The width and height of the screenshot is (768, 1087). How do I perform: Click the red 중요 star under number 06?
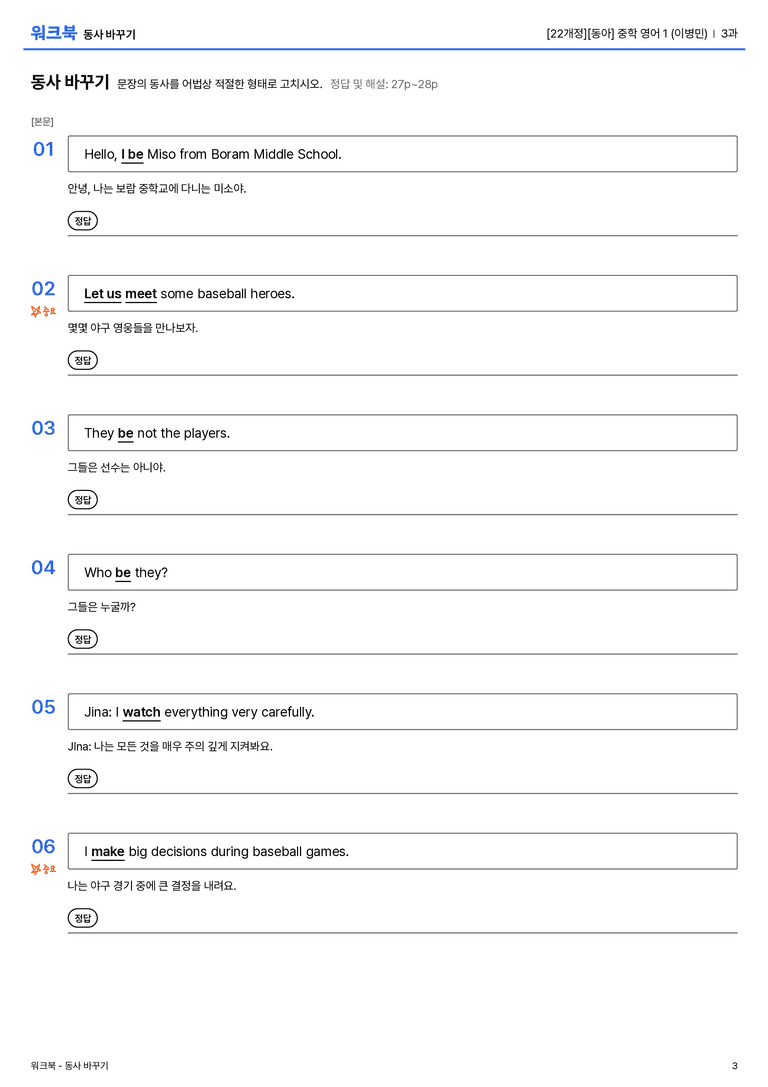point(43,869)
